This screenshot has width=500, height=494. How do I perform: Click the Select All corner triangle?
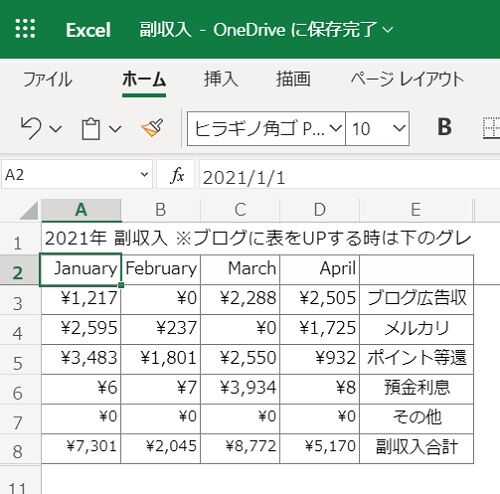[29, 211]
